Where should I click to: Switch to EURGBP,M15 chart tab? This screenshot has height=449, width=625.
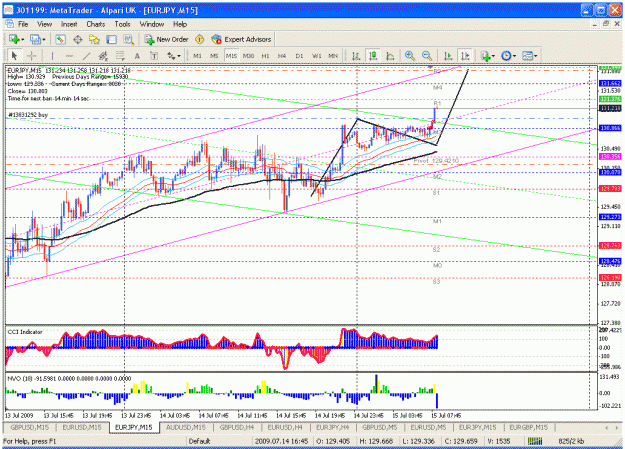pos(528,427)
